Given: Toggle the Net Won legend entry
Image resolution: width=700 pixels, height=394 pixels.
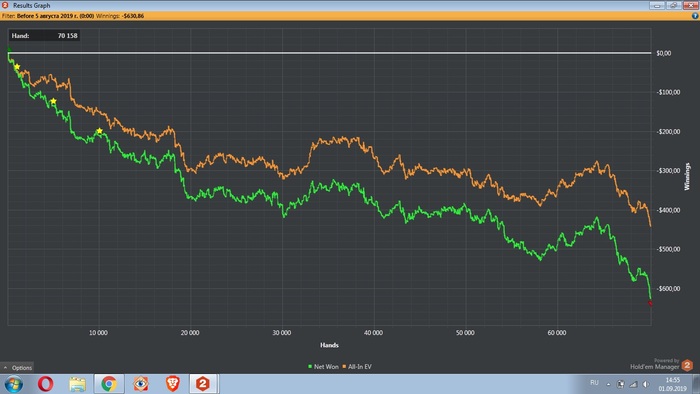Looking at the screenshot, I should (x=323, y=367).
